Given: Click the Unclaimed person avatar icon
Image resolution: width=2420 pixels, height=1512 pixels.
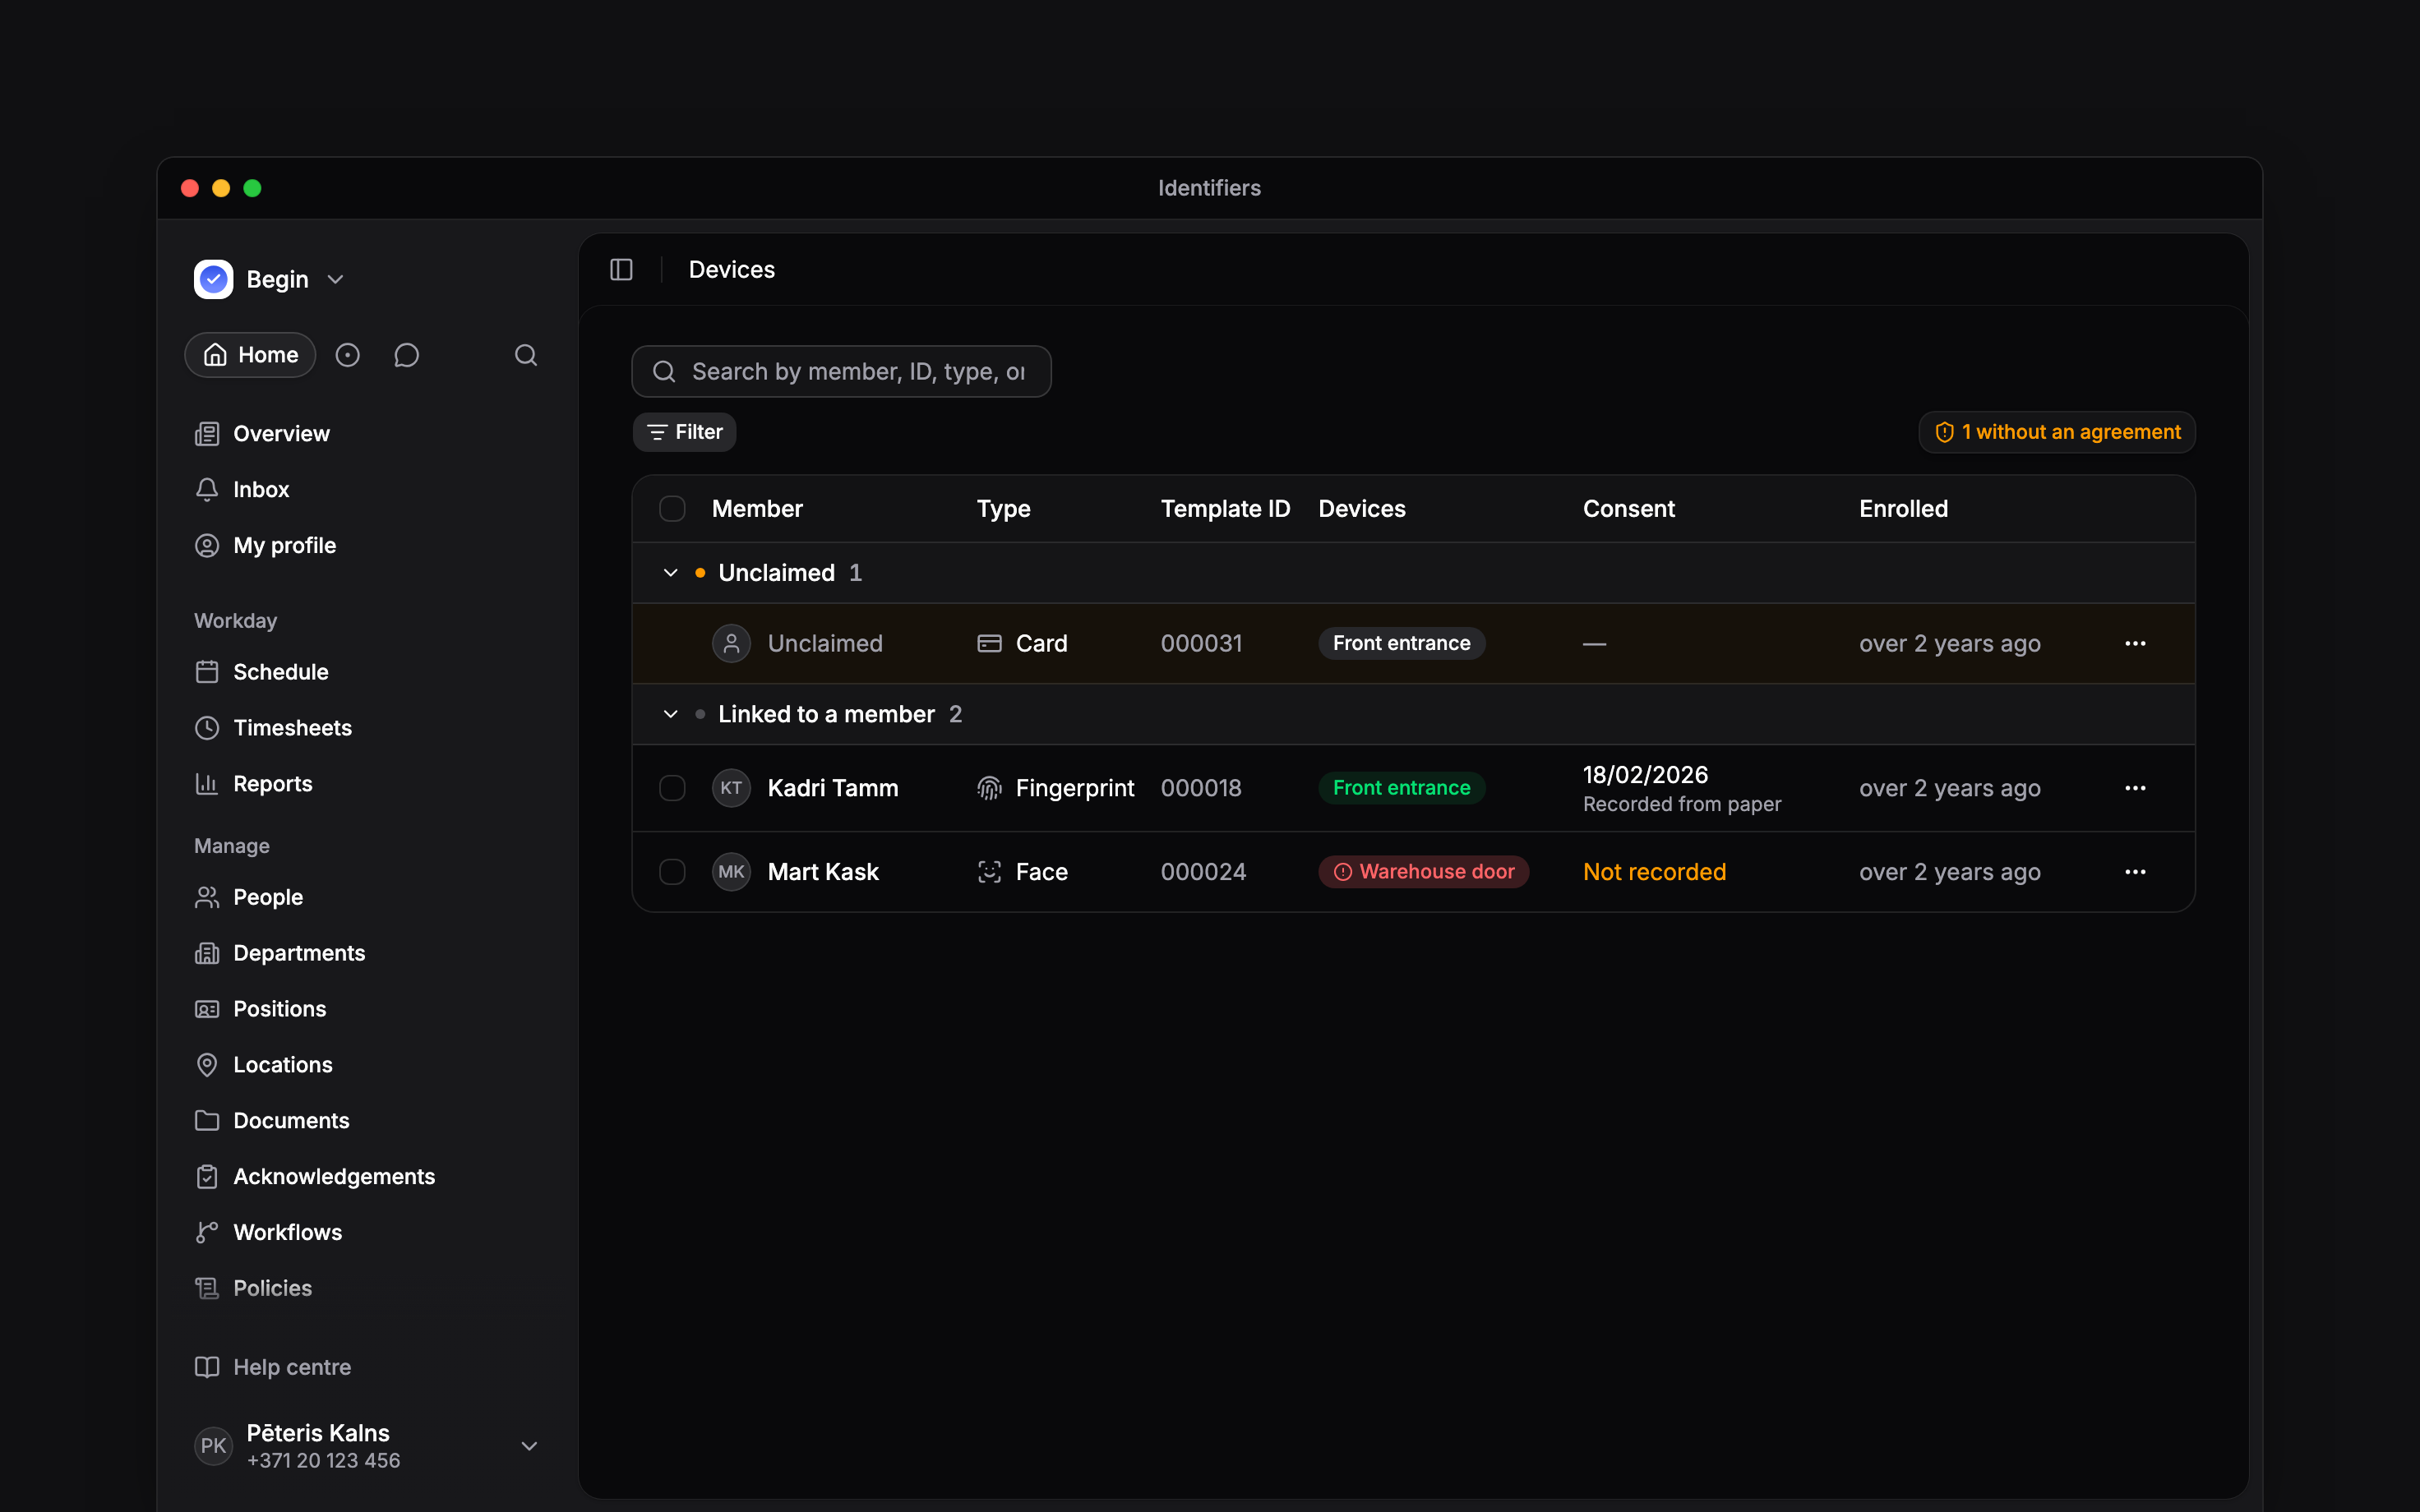Looking at the screenshot, I should click(x=731, y=643).
